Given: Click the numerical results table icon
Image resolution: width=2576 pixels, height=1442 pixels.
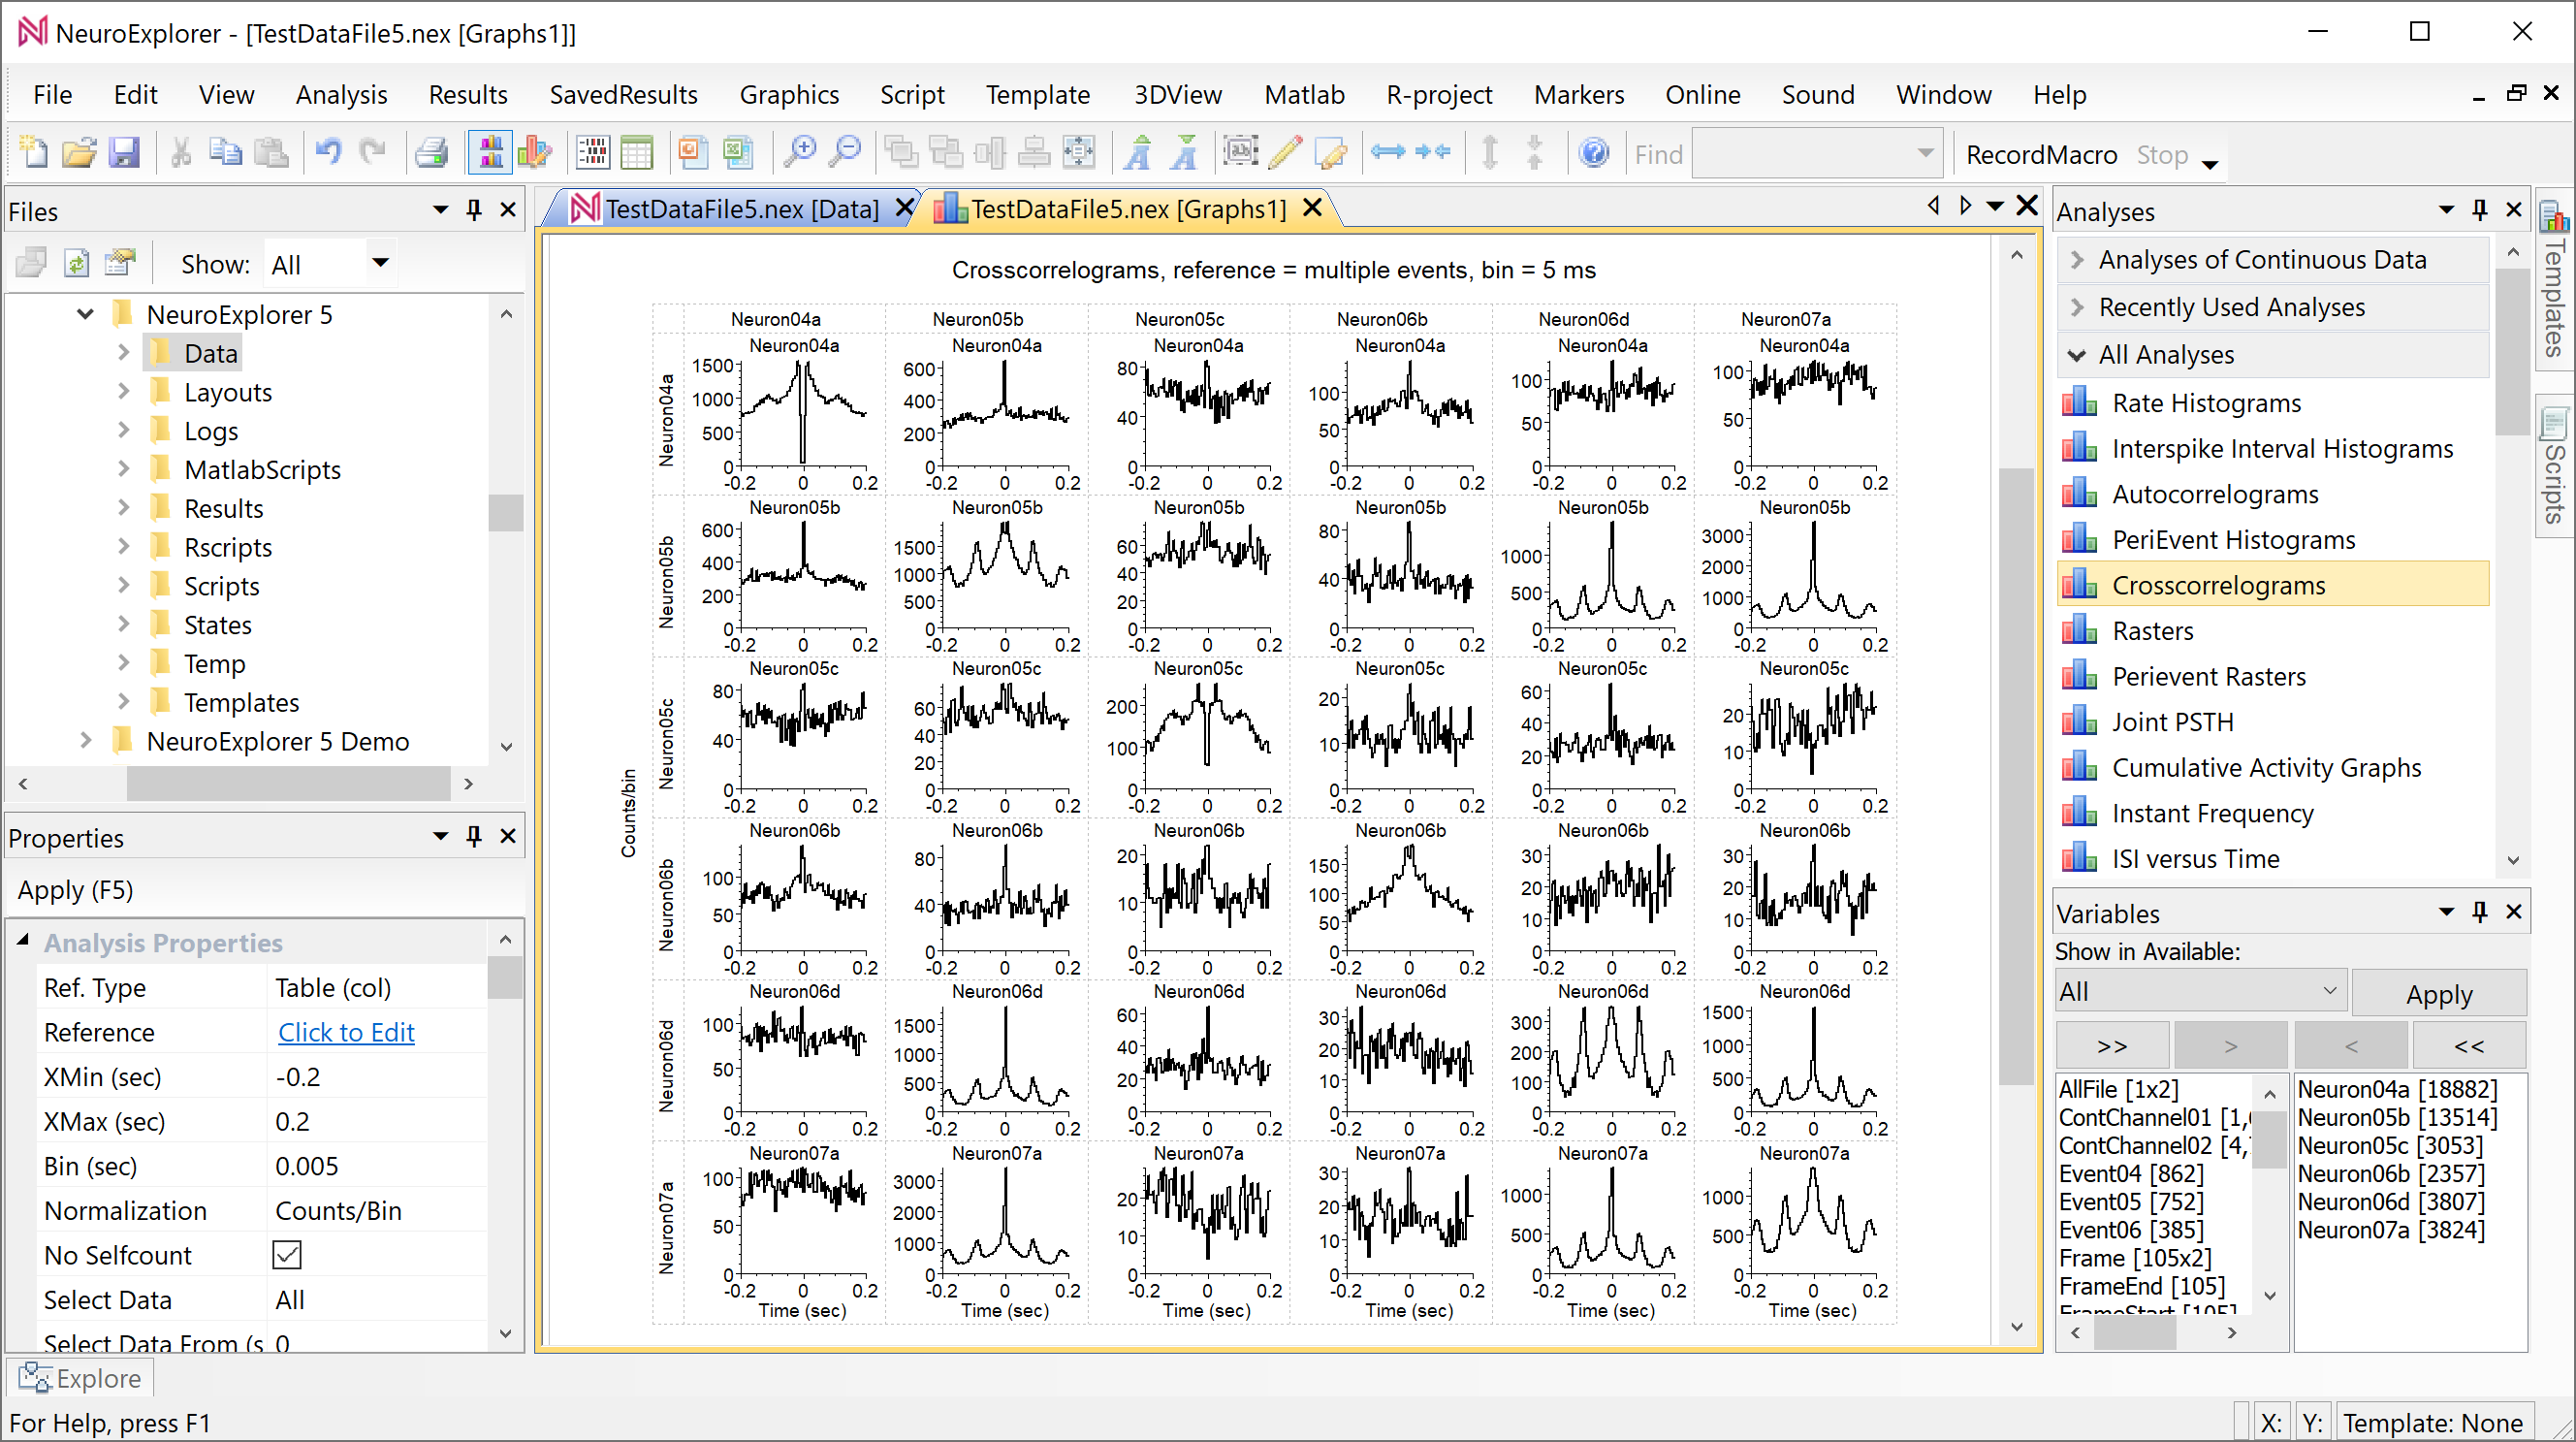Looking at the screenshot, I should click(636, 153).
